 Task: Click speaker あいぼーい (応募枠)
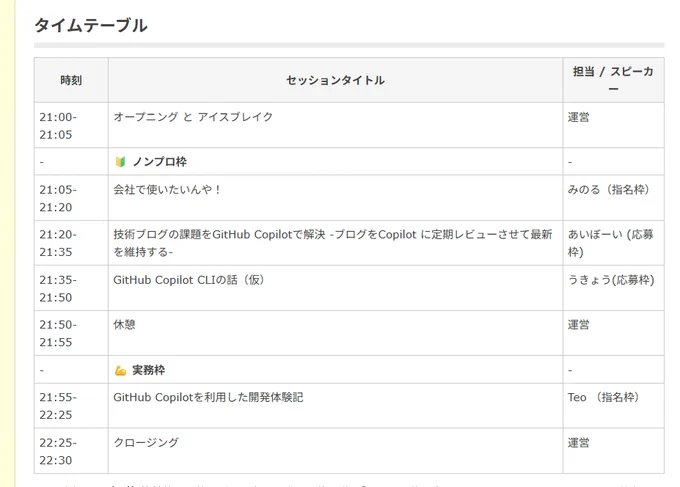pos(611,243)
